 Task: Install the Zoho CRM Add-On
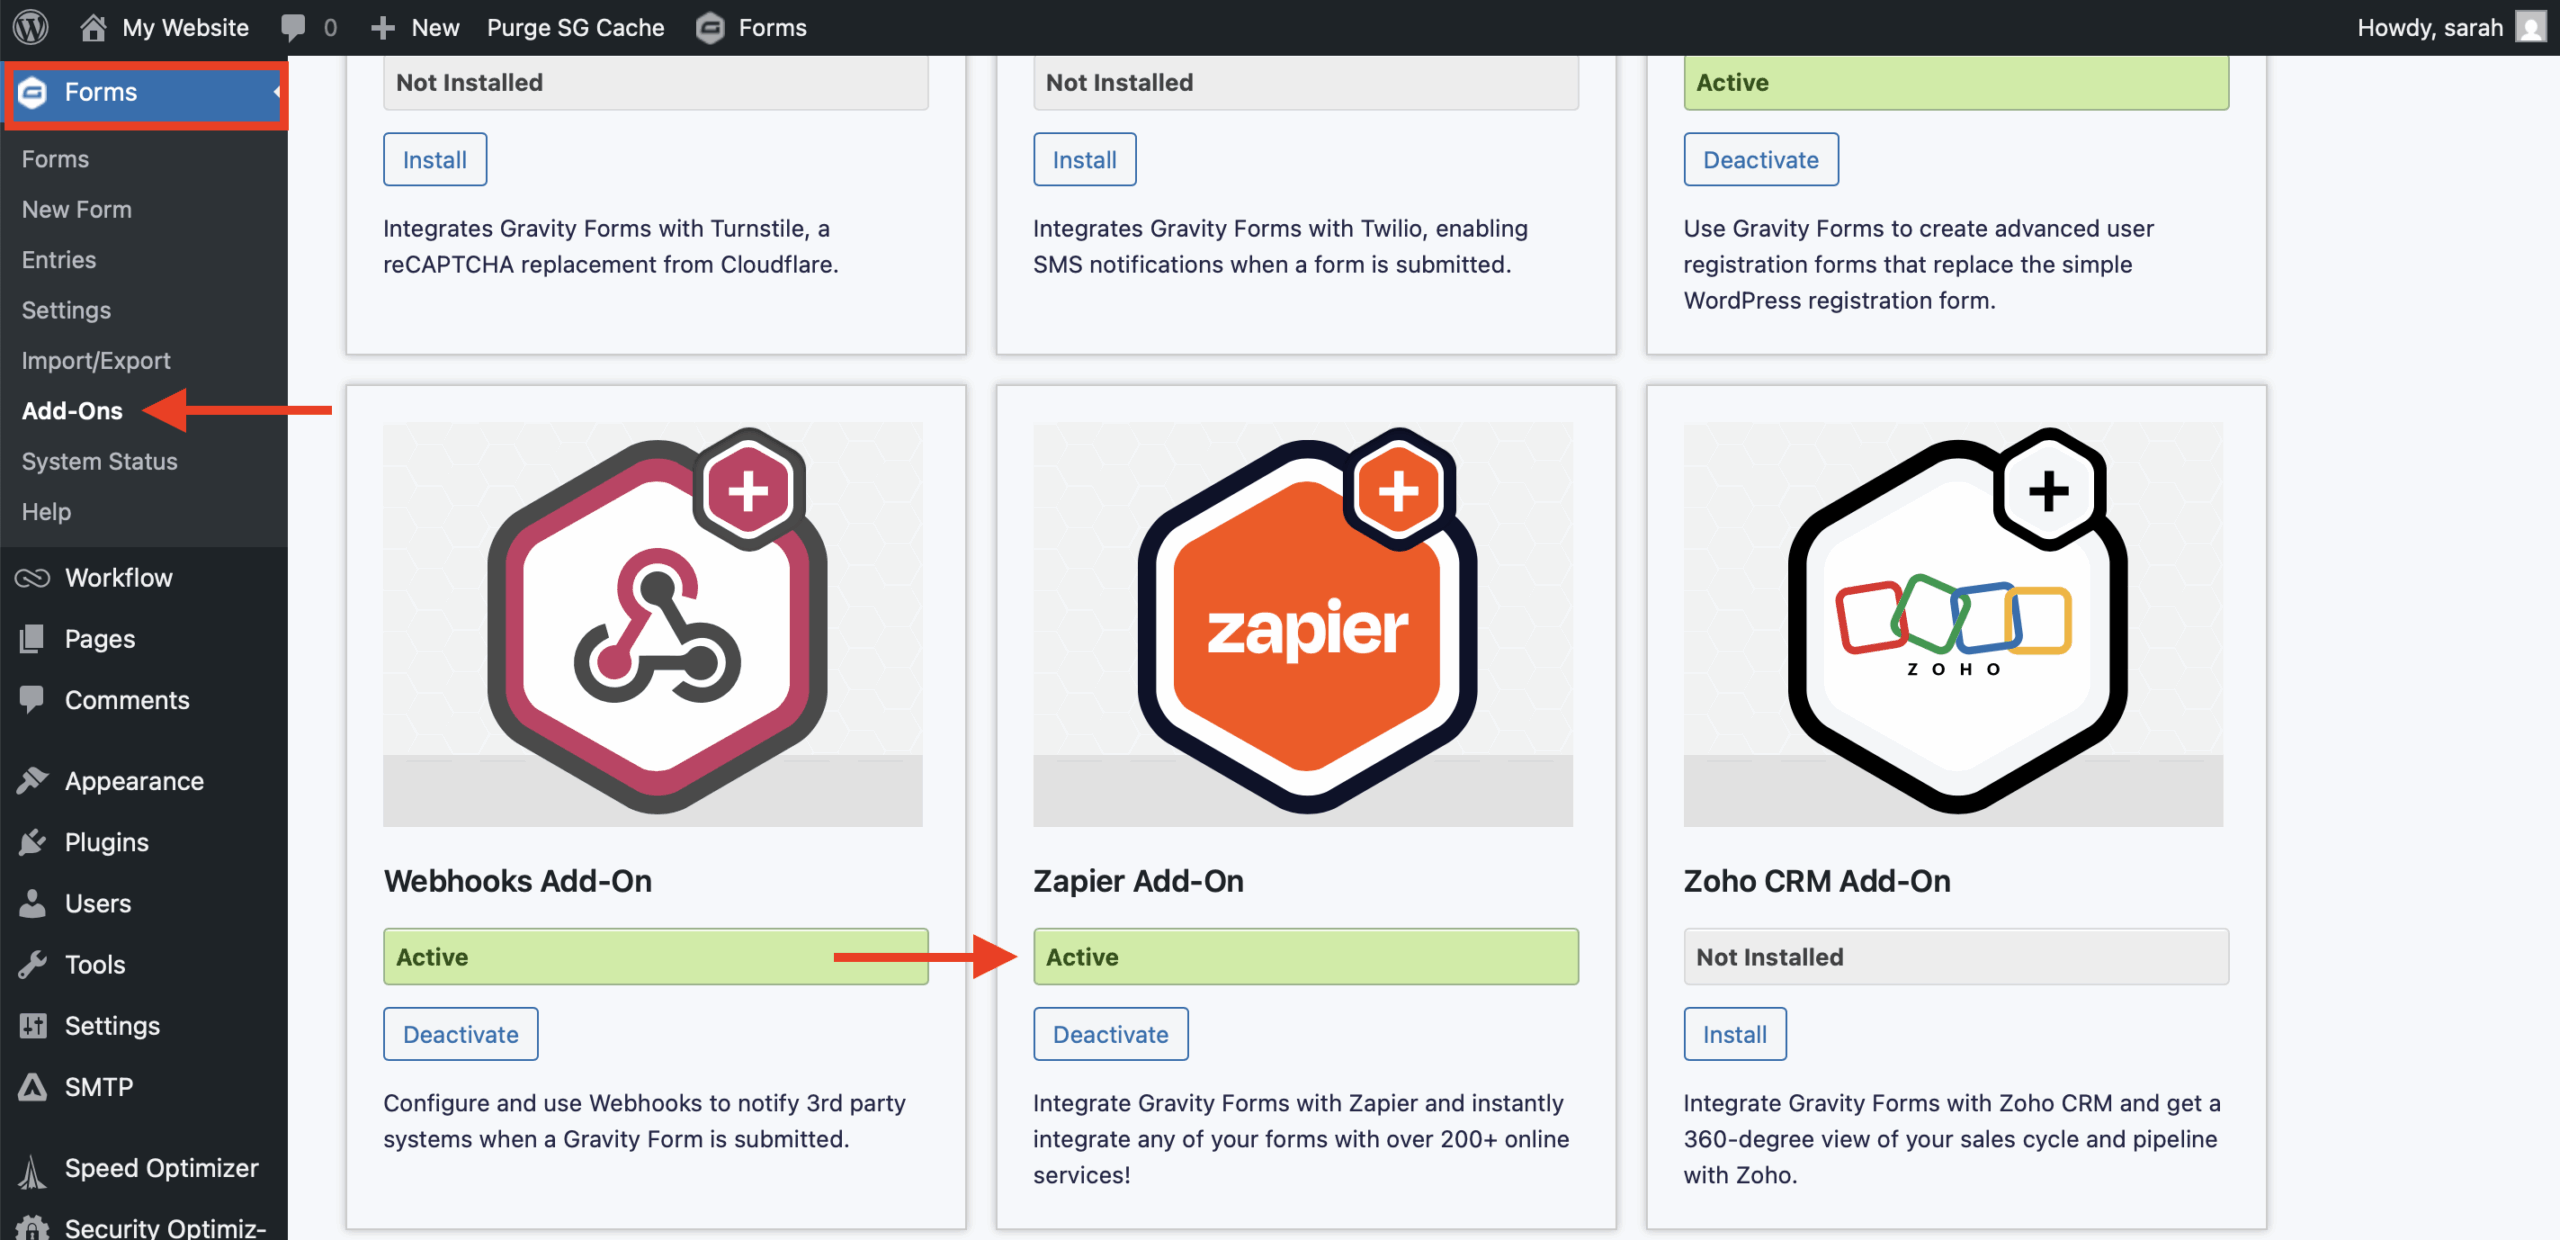pos(1734,1034)
